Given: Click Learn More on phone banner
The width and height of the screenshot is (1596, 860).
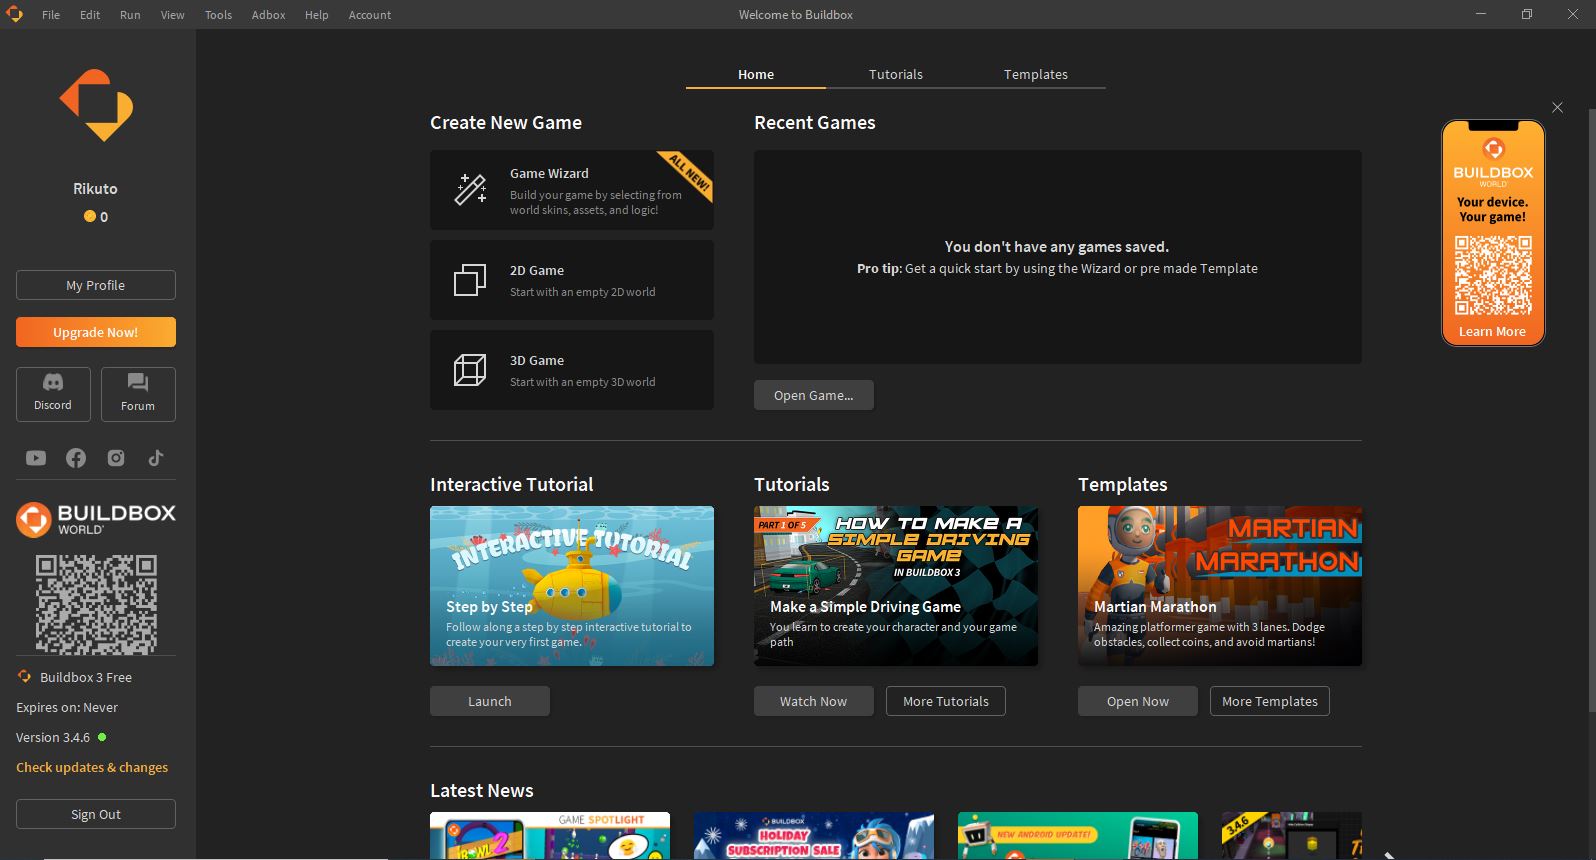Looking at the screenshot, I should pyautogui.click(x=1492, y=332).
